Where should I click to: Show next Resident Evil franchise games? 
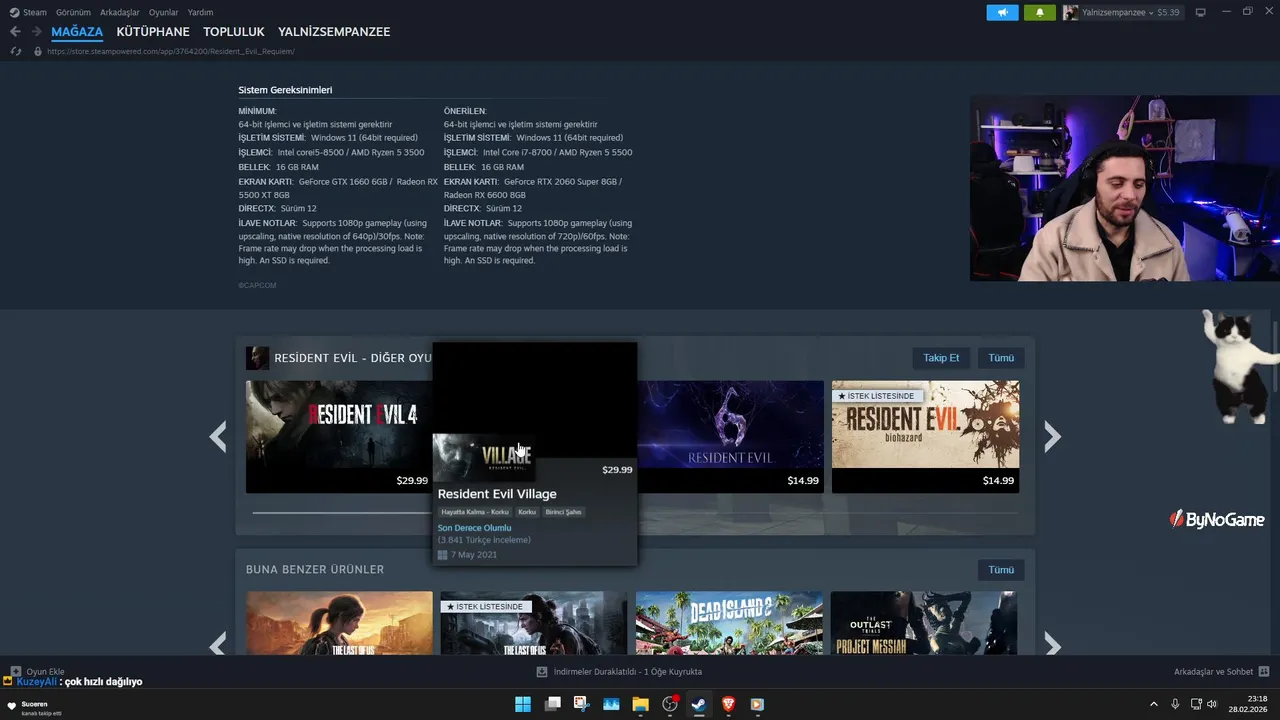pyautogui.click(x=1052, y=436)
